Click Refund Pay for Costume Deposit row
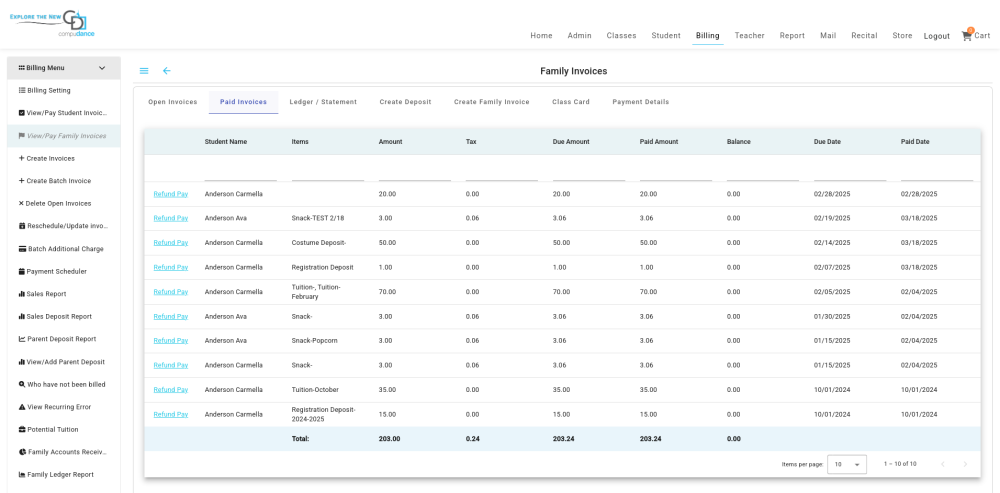Image resolution: width=1000 pixels, height=493 pixels. tap(171, 243)
